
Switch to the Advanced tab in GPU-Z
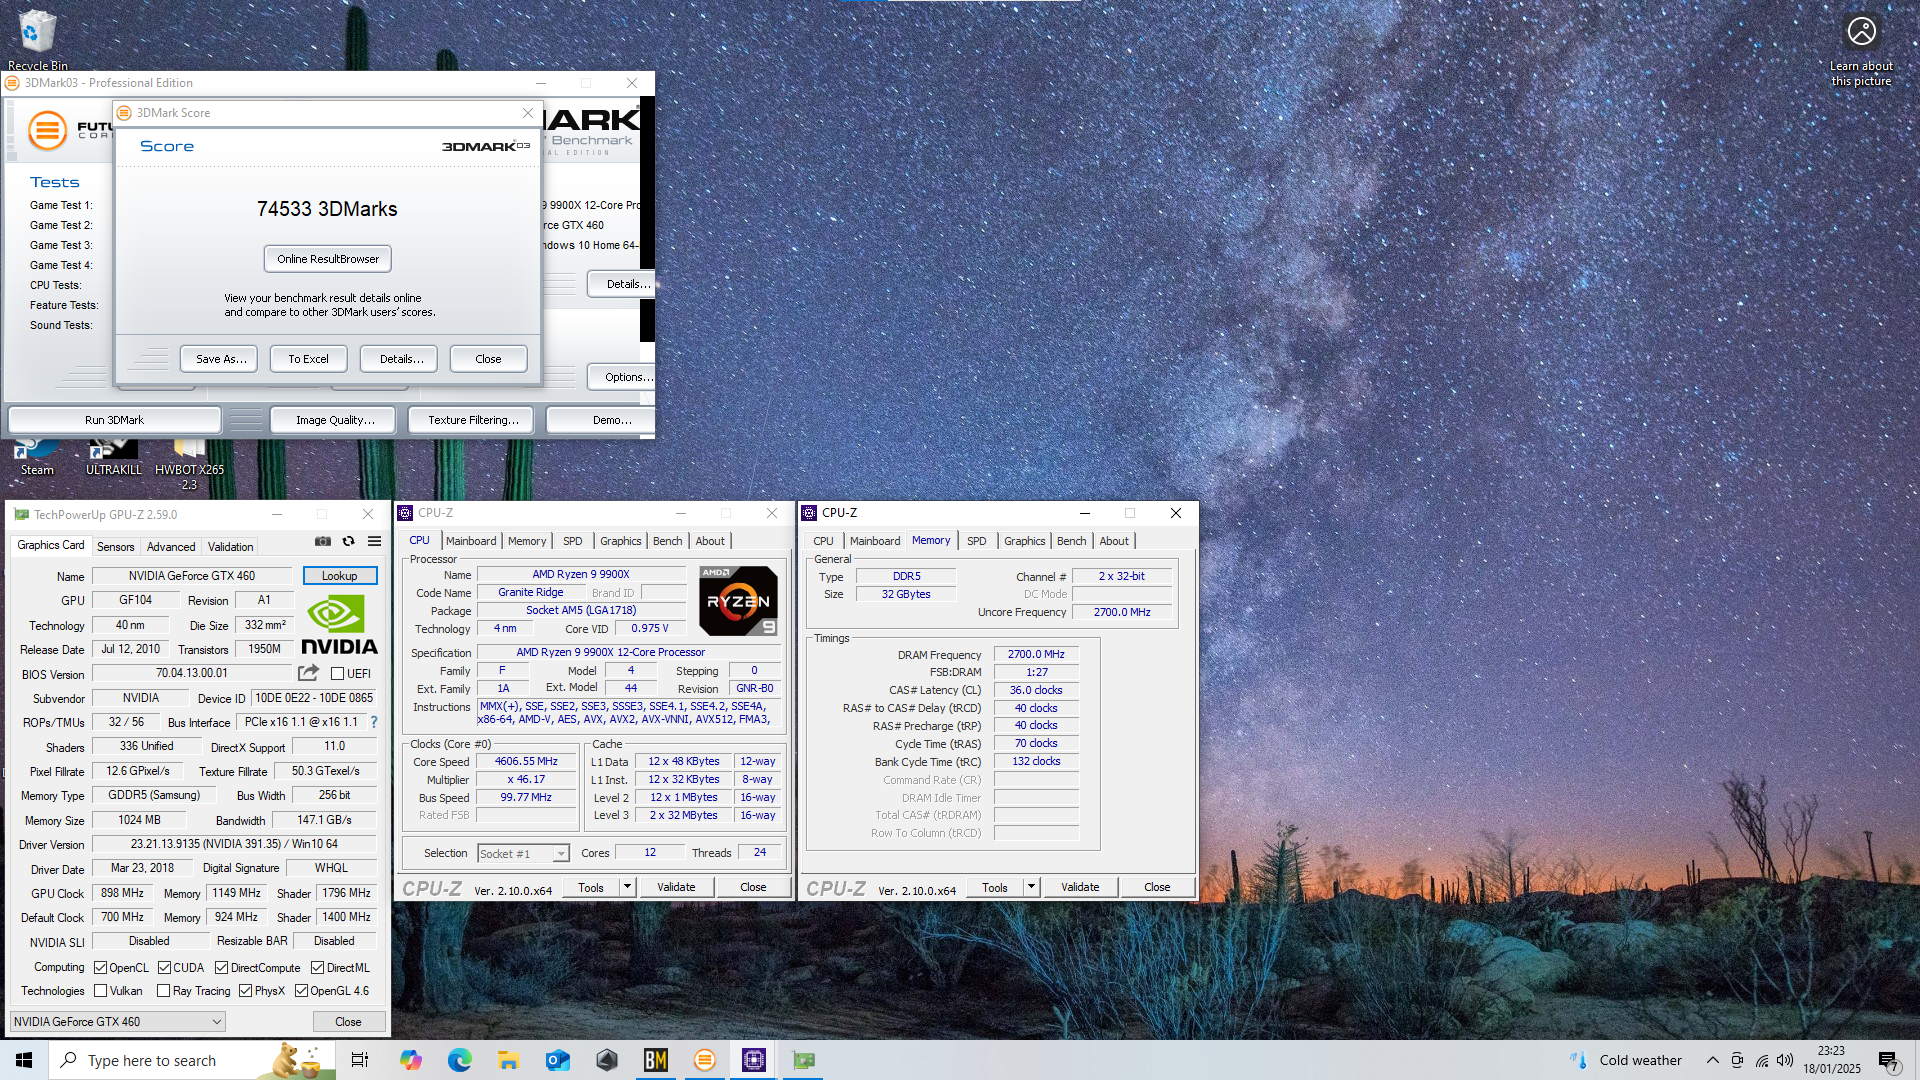(171, 547)
